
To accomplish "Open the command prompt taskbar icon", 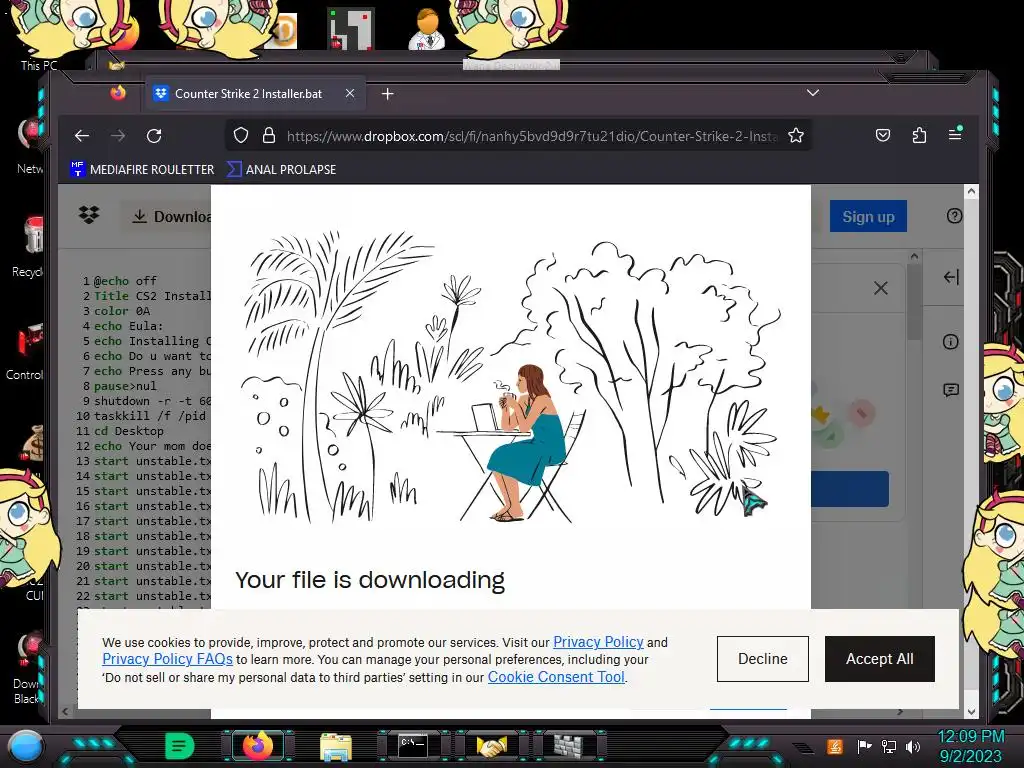I will tap(413, 746).
